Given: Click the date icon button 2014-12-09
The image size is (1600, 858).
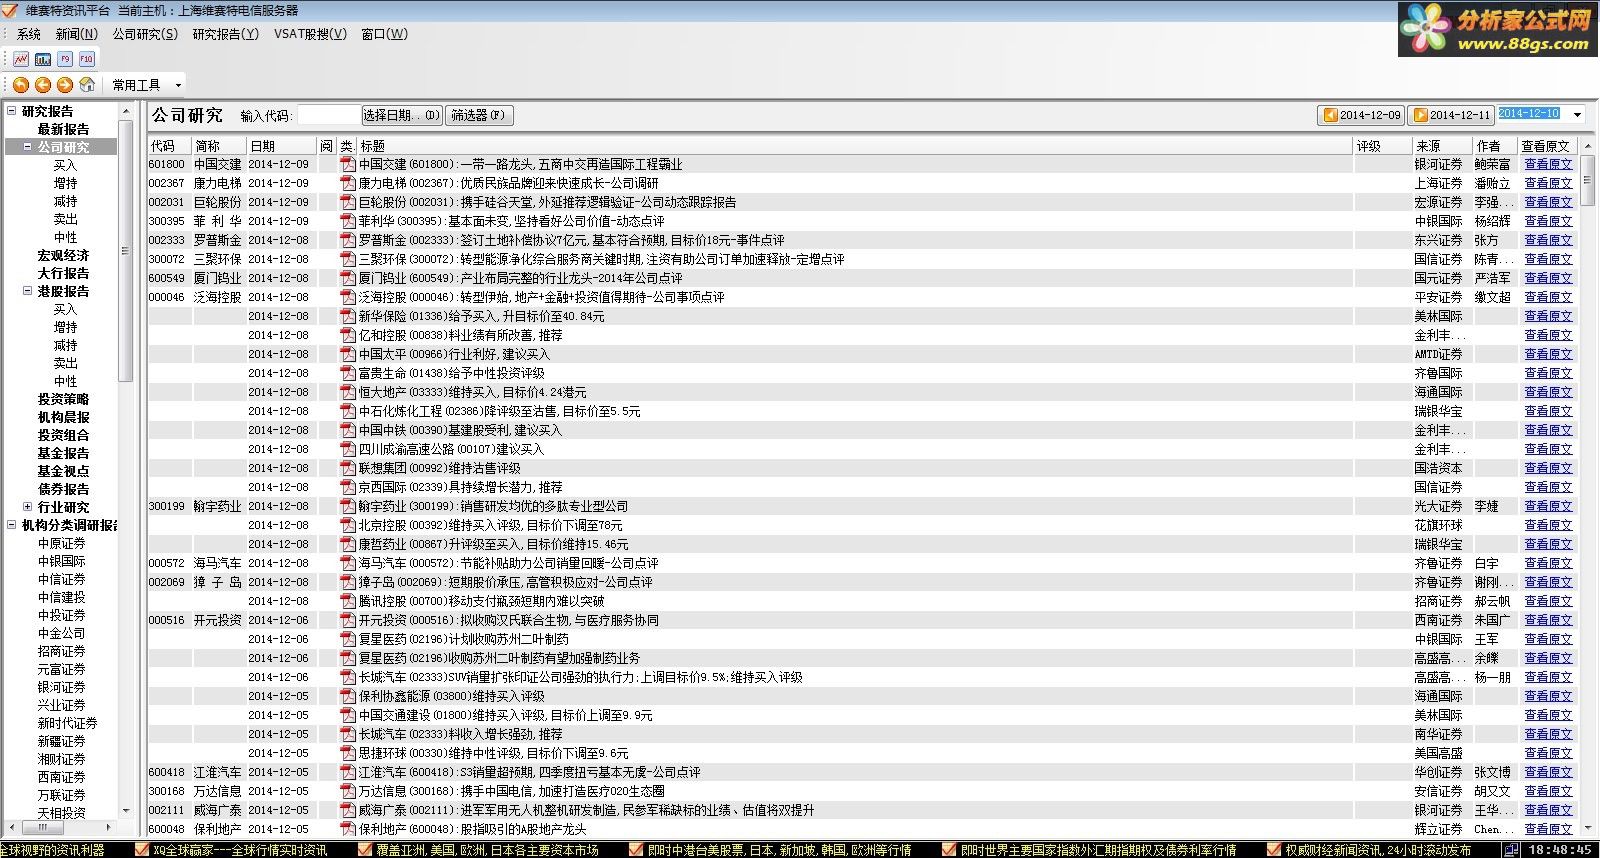Looking at the screenshot, I should click(x=1361, y=115).
